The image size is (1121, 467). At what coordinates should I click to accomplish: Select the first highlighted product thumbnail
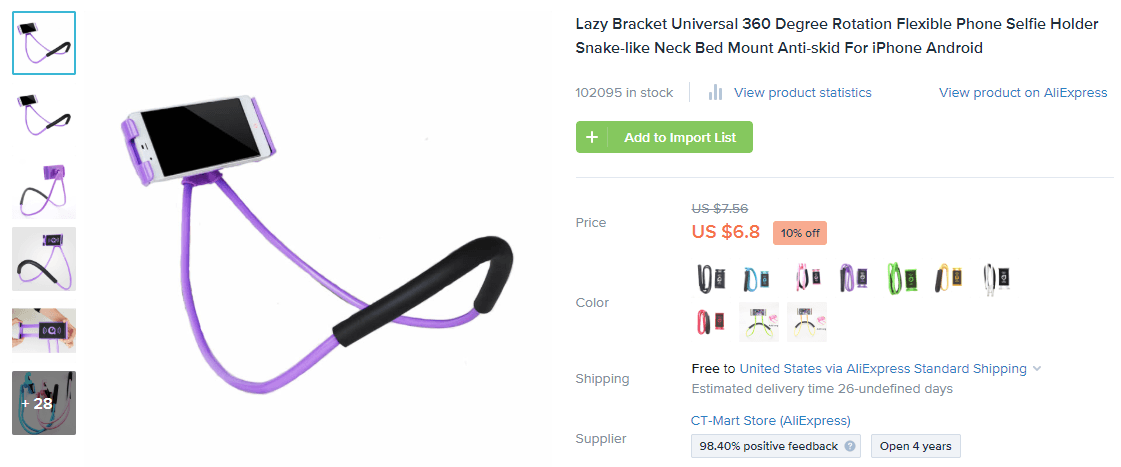[44, 43]
